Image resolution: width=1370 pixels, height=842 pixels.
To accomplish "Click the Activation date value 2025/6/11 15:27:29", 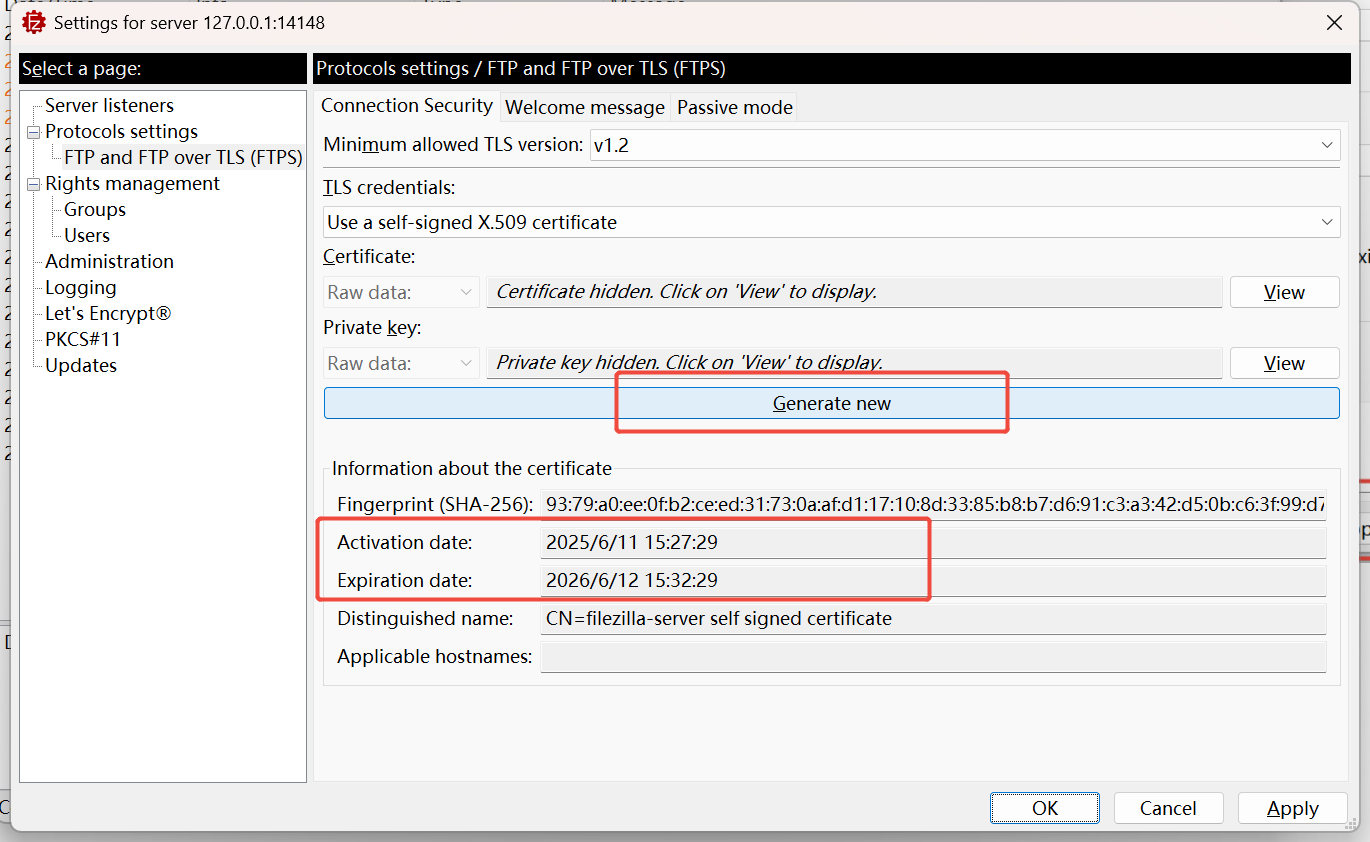I will [933, 542].
